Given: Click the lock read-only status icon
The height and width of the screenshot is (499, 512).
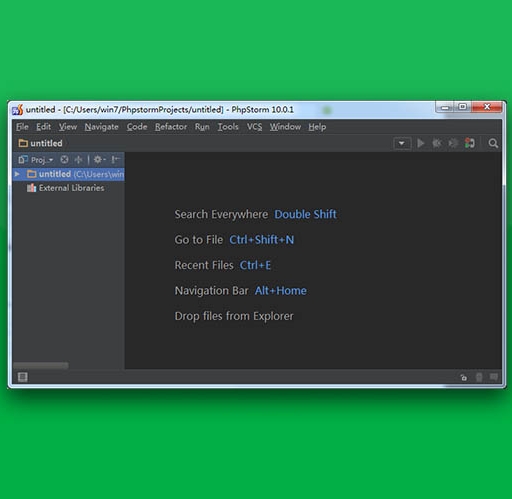Looking at the screenshot, I should click(464, 377).
